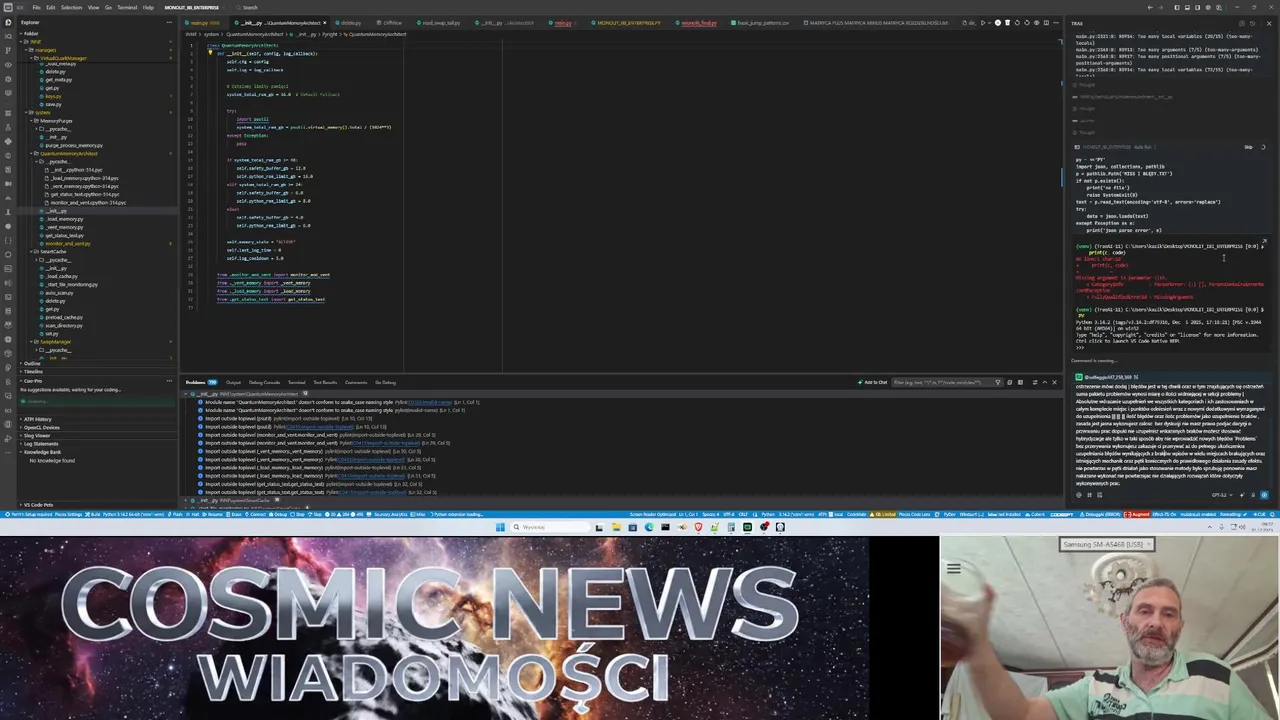Click the split editor icon
This screenshot has height=720, width=1280.
1046,23
